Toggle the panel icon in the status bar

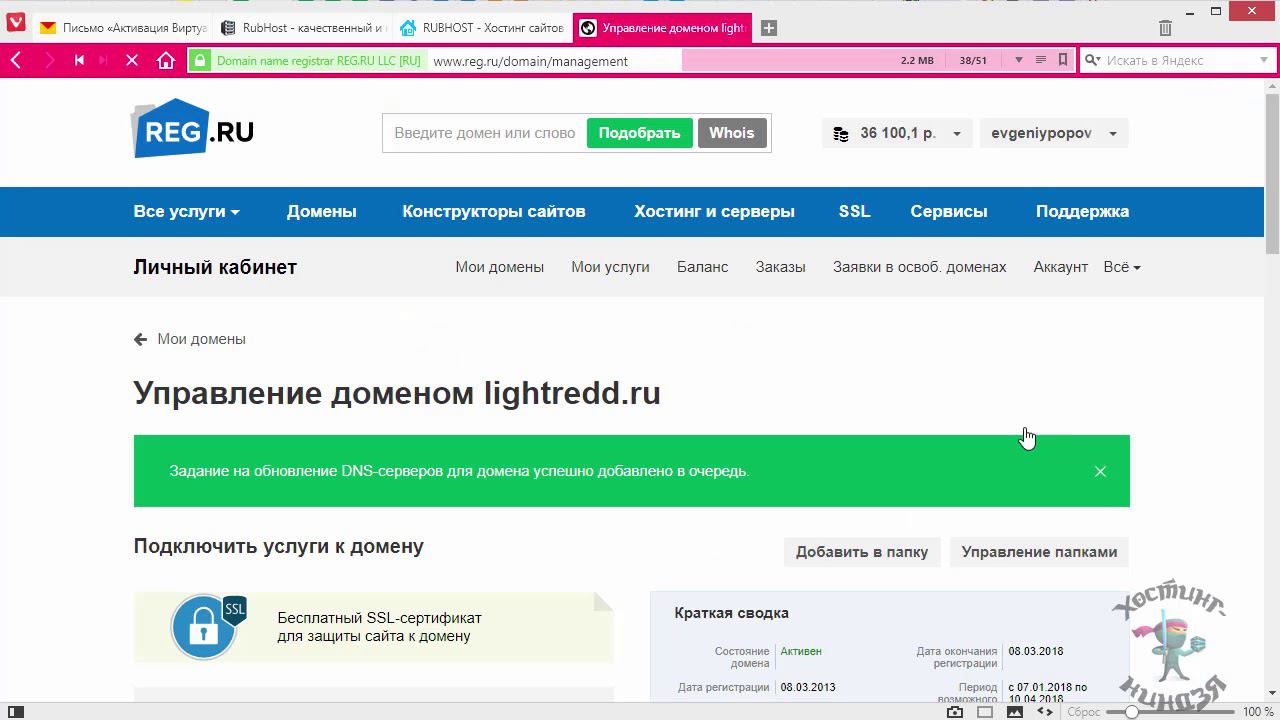point(15,712)
